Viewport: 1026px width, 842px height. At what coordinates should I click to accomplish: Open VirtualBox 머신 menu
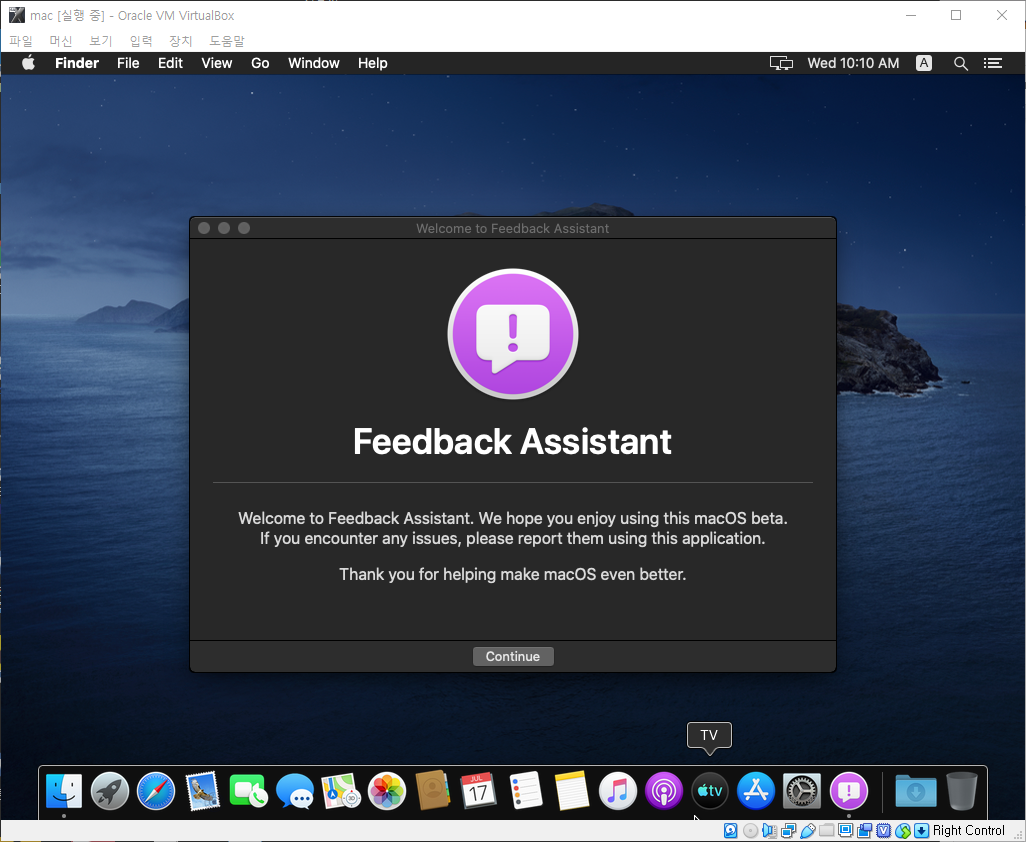[61, 41]
